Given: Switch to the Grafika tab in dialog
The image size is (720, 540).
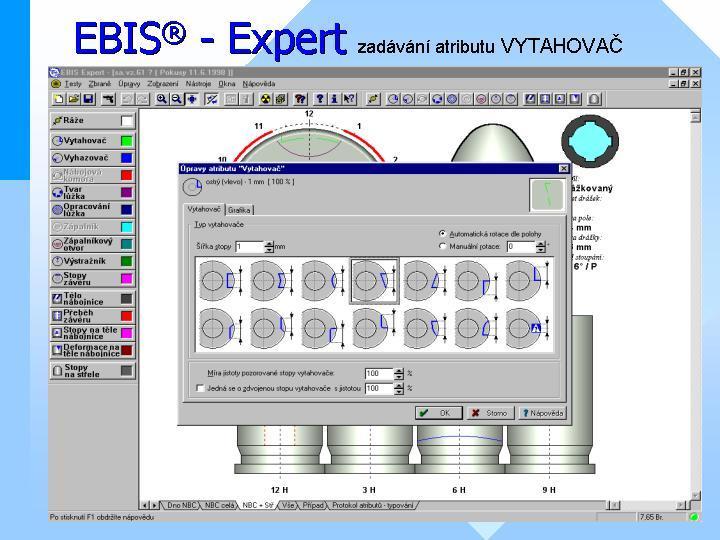Looking at the screenshot, I should [x=239, y=210].
